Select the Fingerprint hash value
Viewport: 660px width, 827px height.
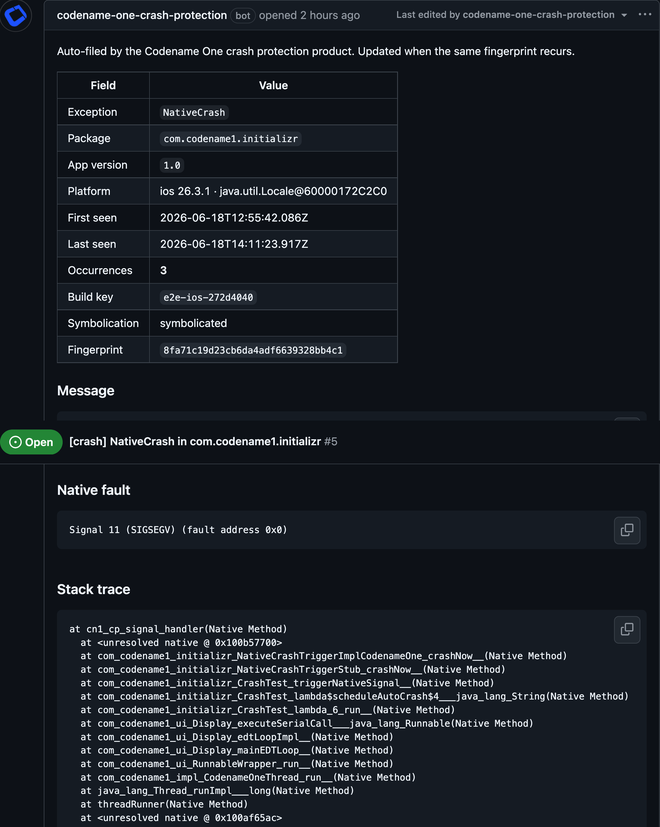click(x=253, y=350)
